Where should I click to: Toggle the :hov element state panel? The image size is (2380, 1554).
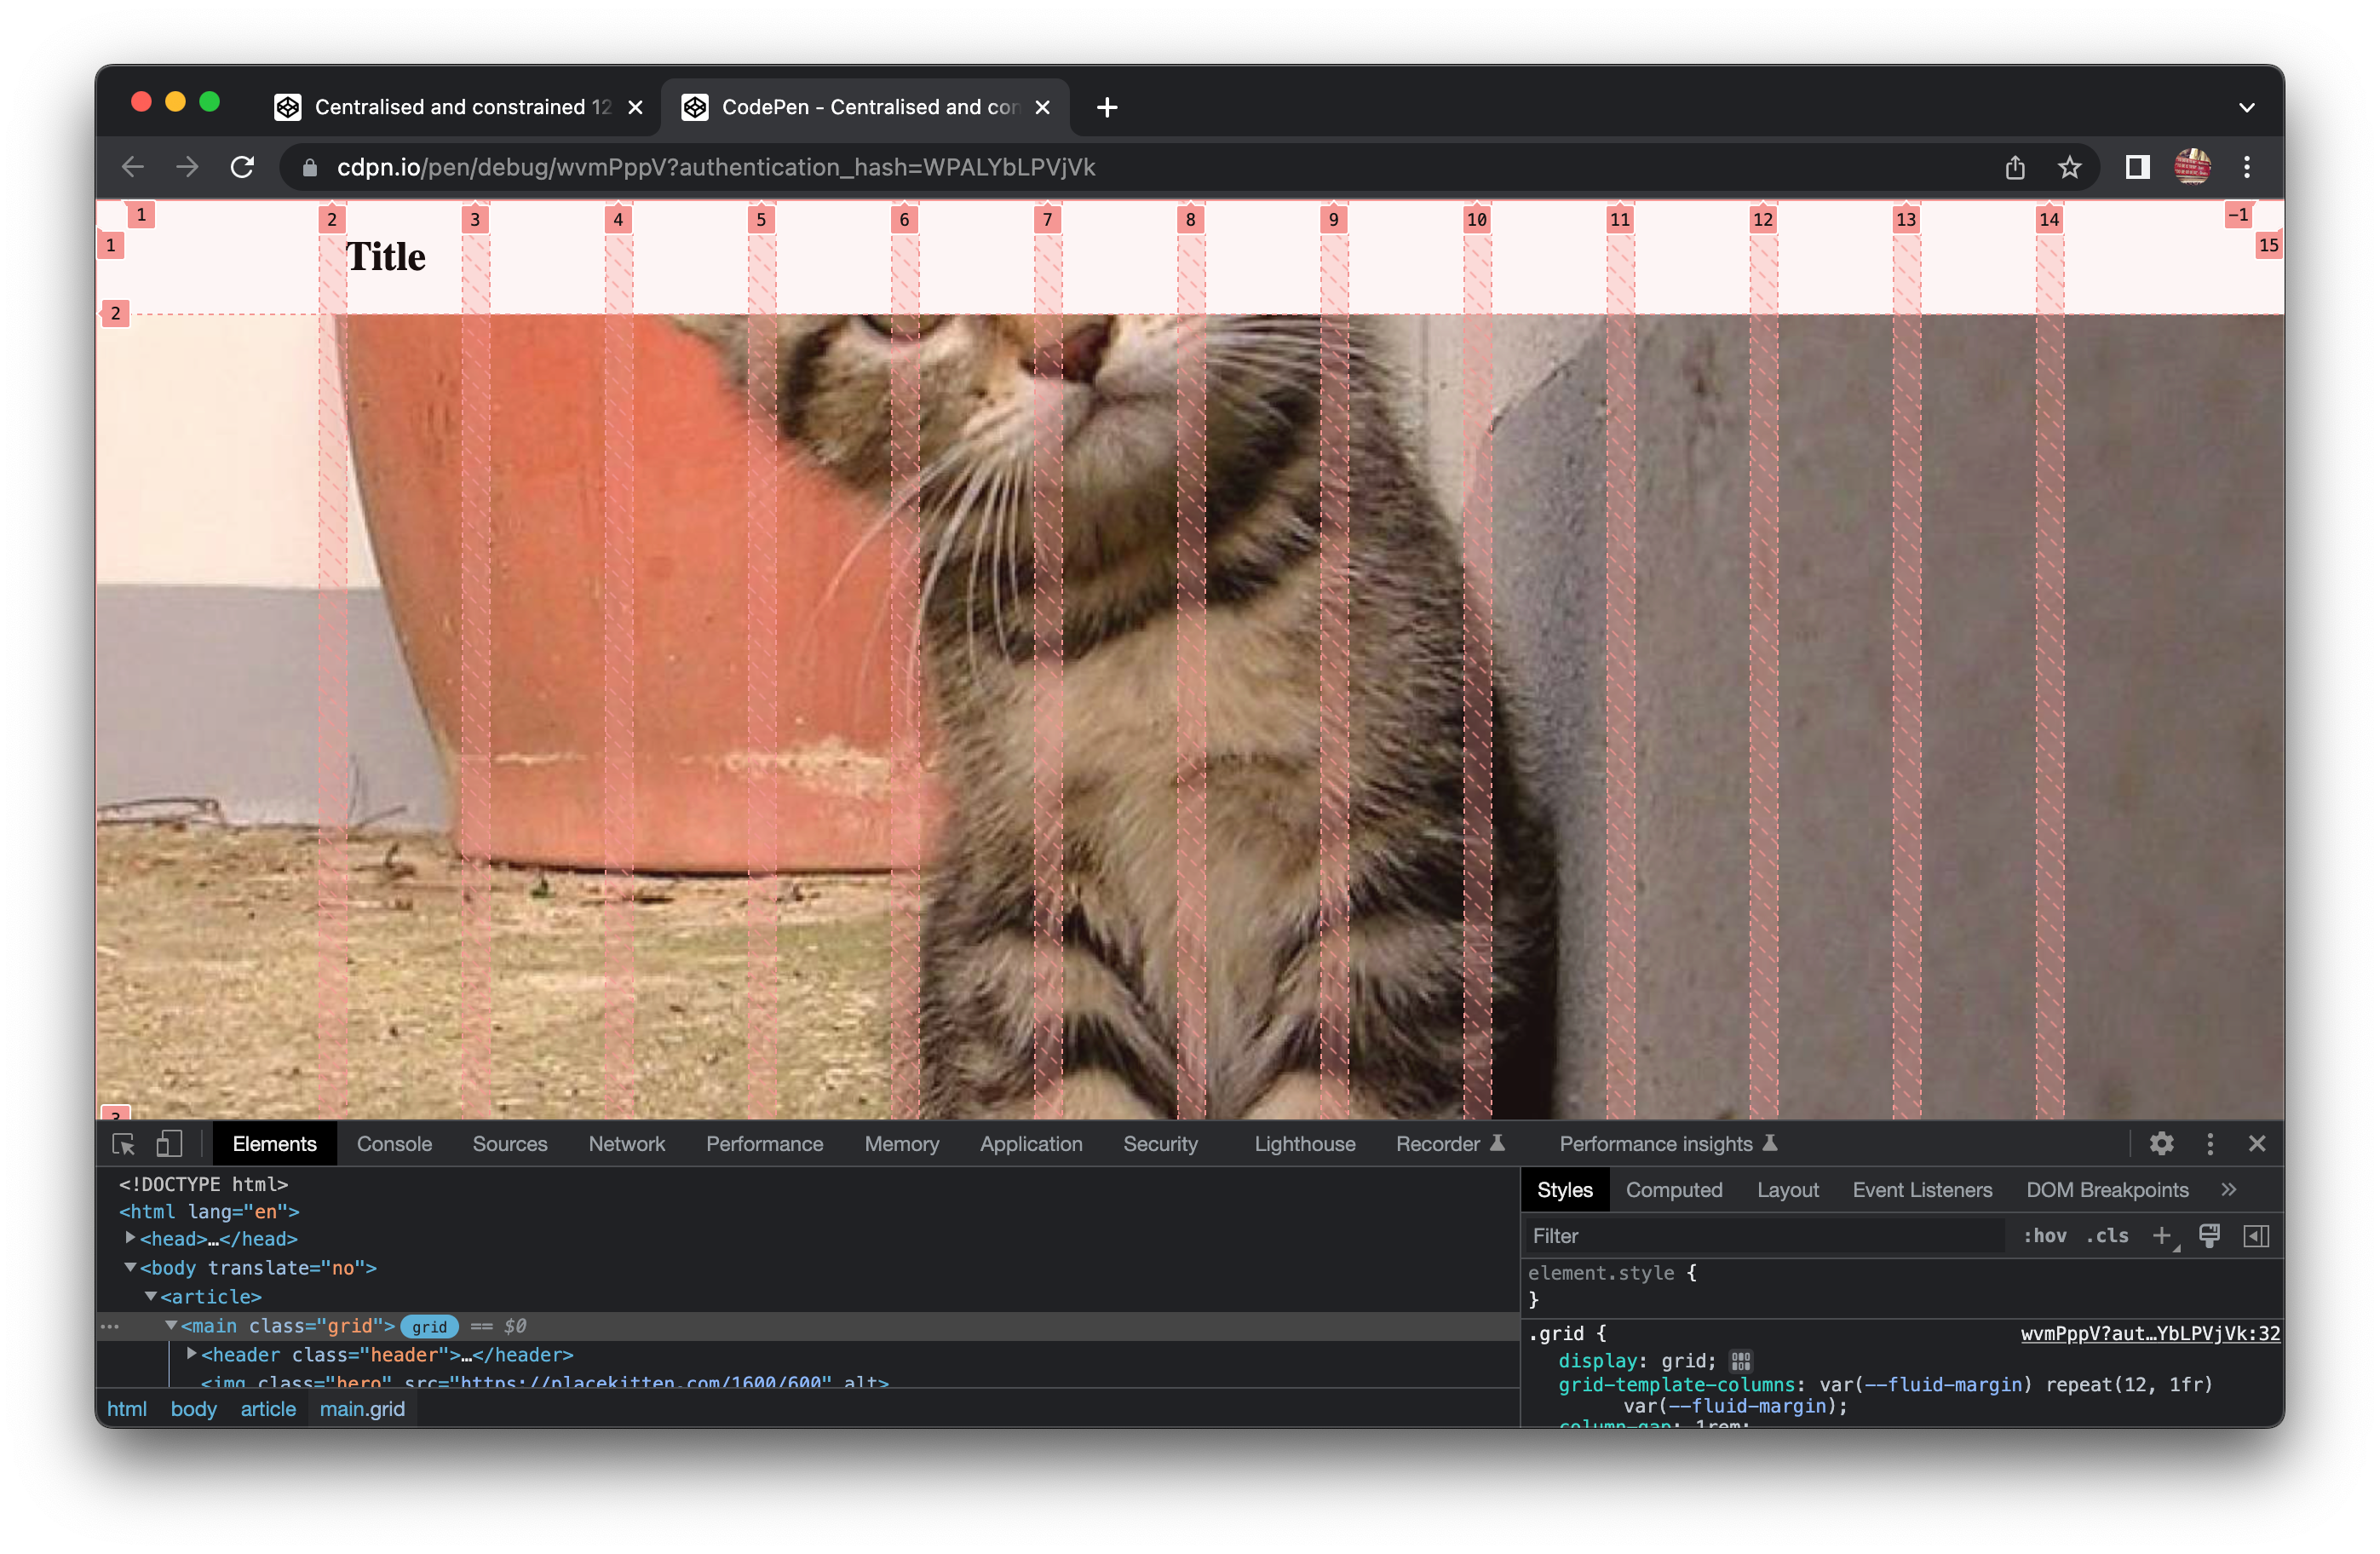[x=2044, y=1236]
